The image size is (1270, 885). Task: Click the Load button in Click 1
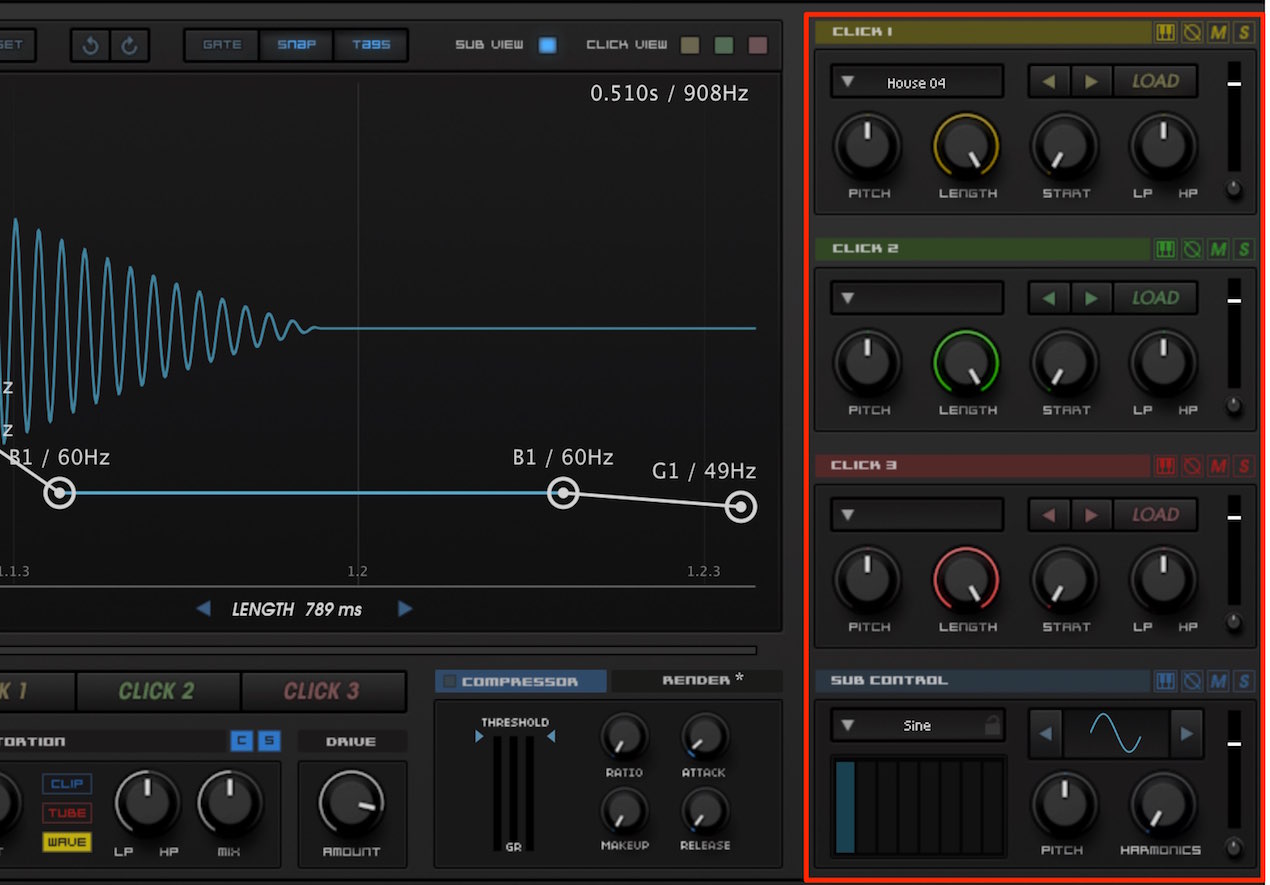click(1155, 81)
